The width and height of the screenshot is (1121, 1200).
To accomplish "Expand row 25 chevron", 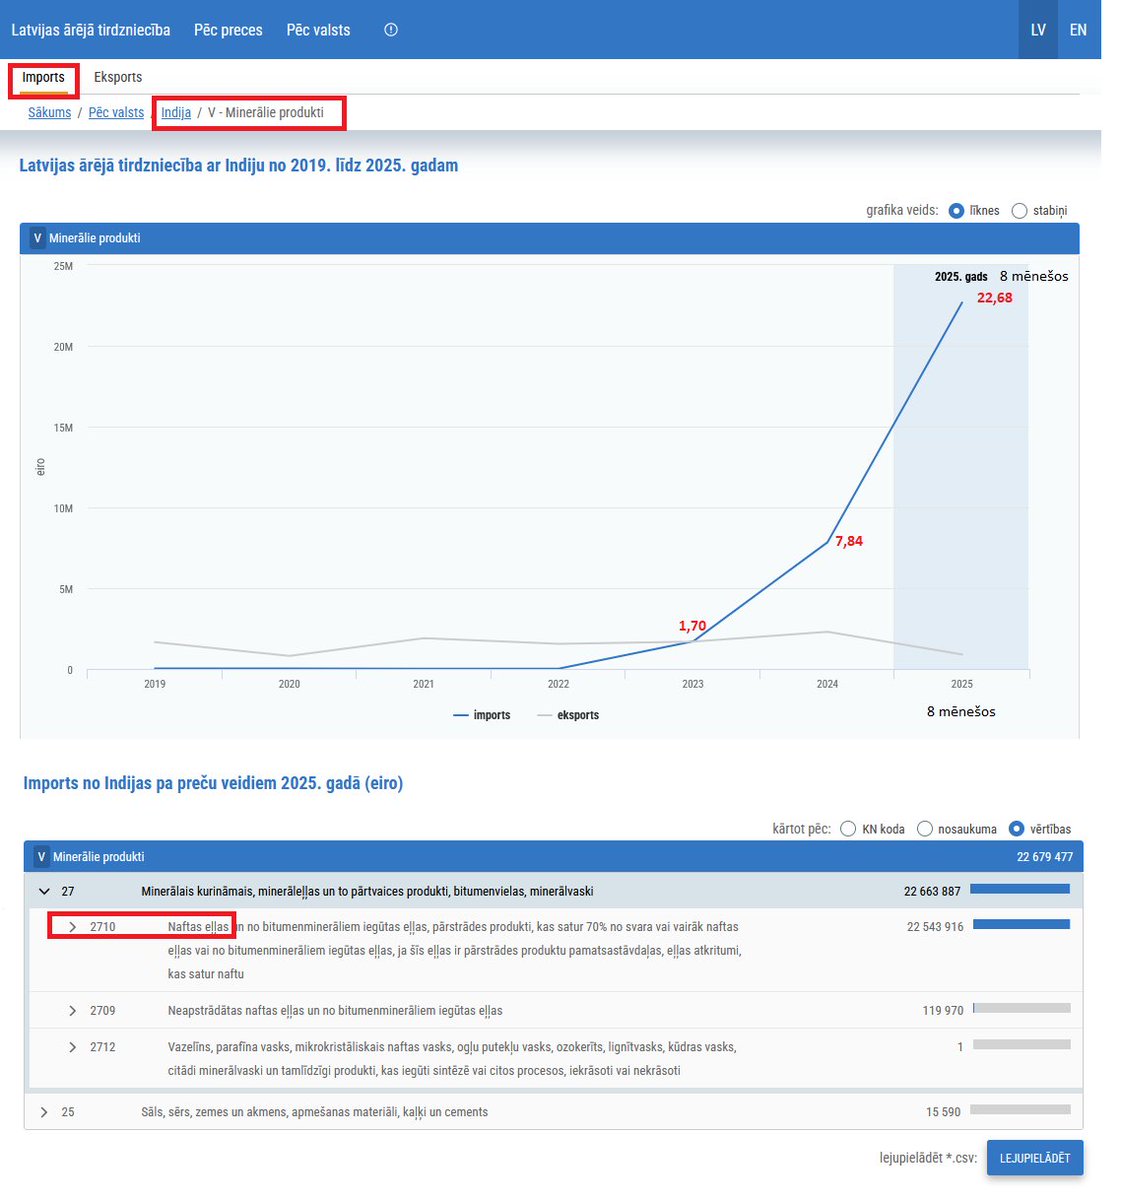I will pos(44,1112).
